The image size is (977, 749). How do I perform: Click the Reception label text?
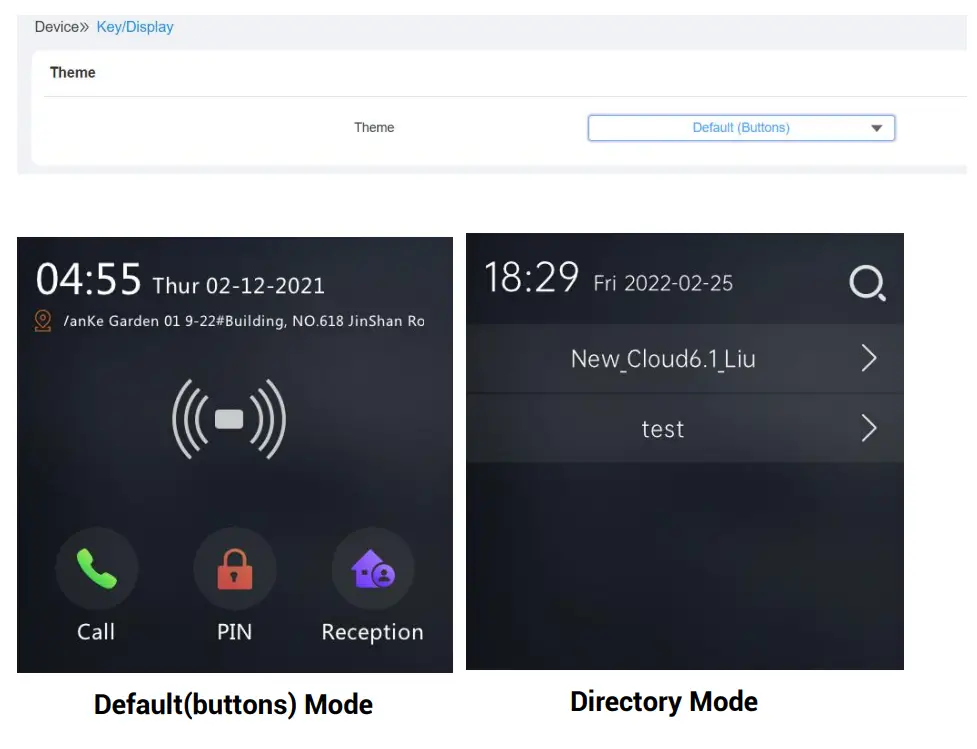click(x=373, y=632)
